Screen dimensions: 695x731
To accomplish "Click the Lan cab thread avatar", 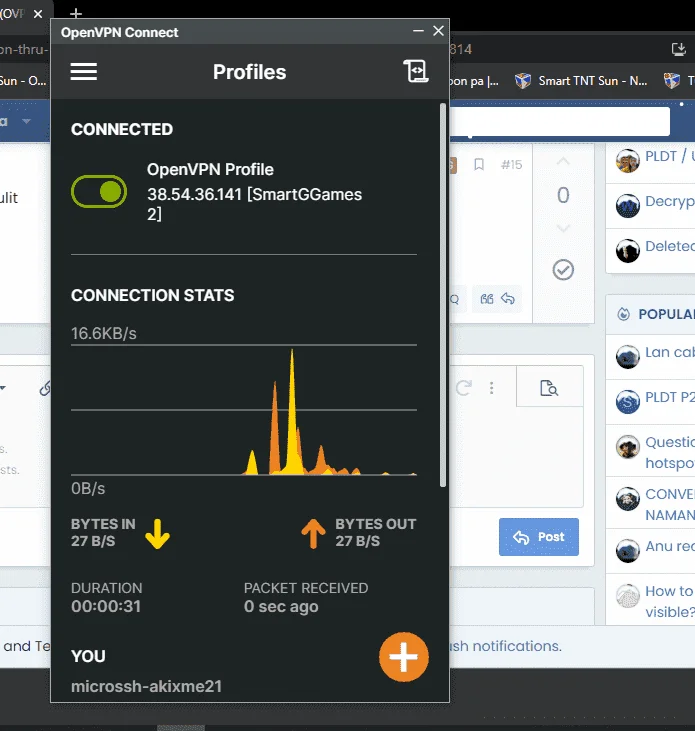I will (x=627, y=357).
